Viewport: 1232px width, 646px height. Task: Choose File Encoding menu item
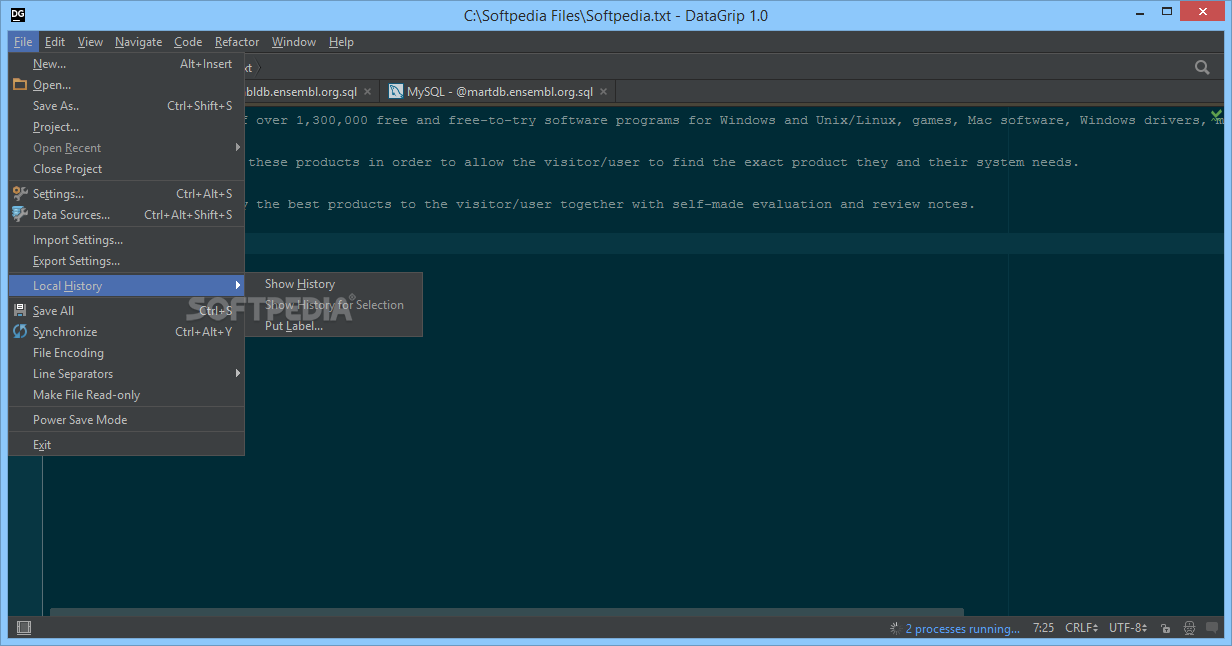126,353
